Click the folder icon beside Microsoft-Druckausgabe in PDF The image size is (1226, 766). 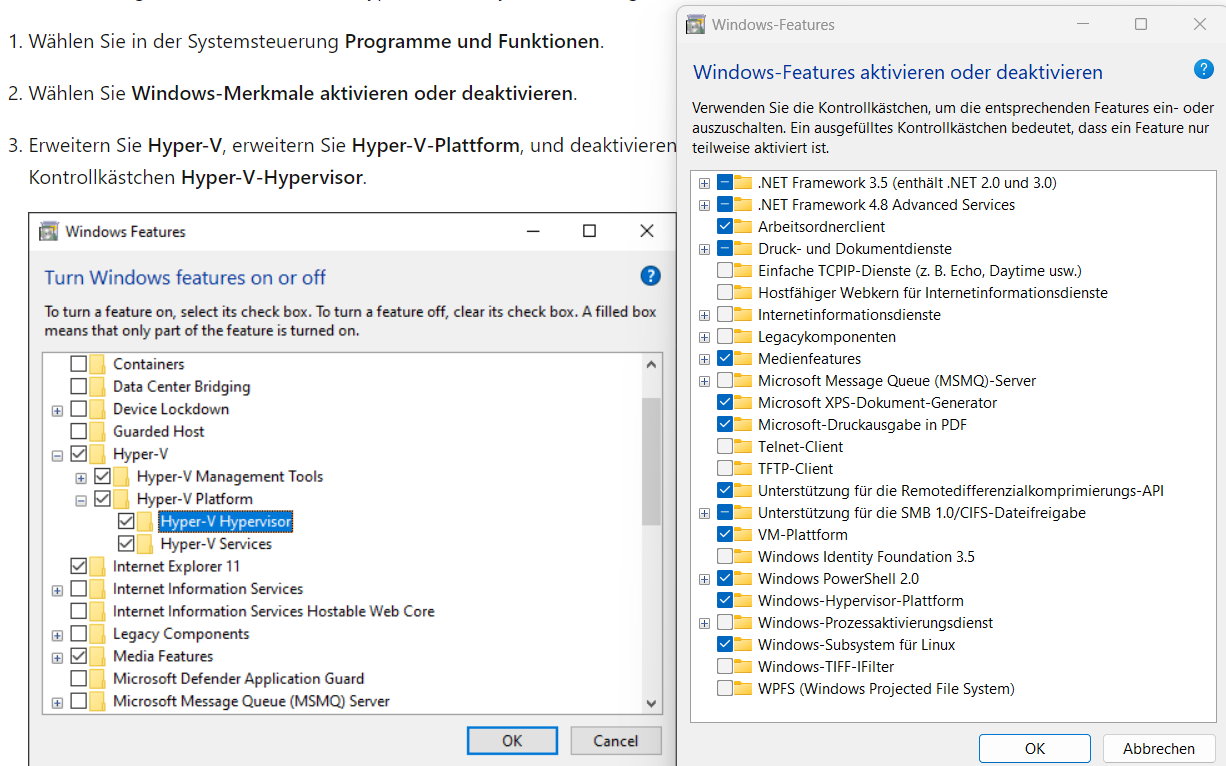(x=743, y=424)
